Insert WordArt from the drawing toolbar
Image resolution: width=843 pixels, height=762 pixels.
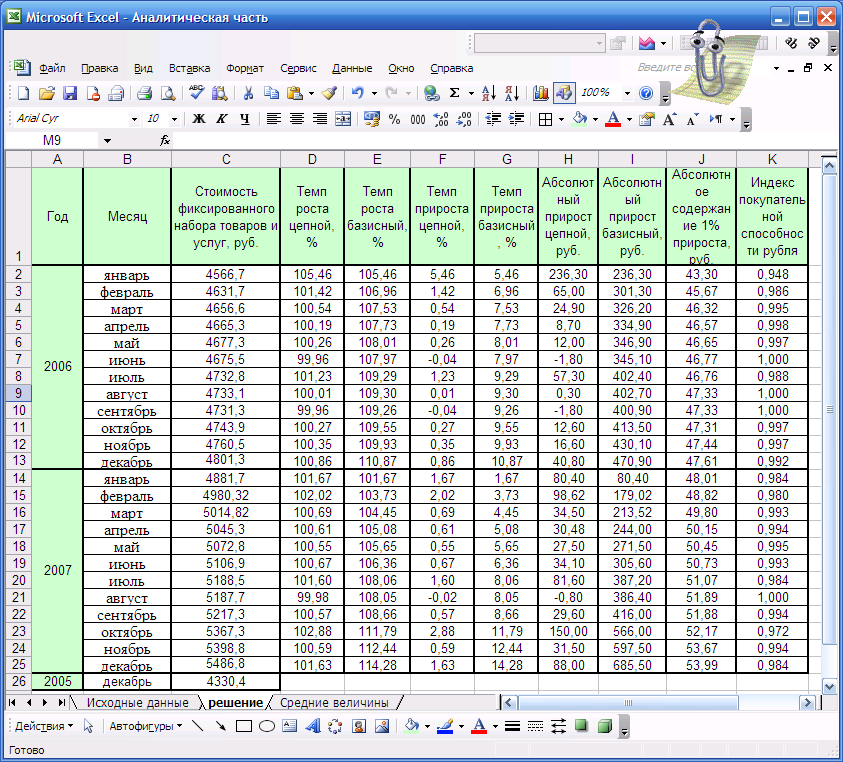313,726
